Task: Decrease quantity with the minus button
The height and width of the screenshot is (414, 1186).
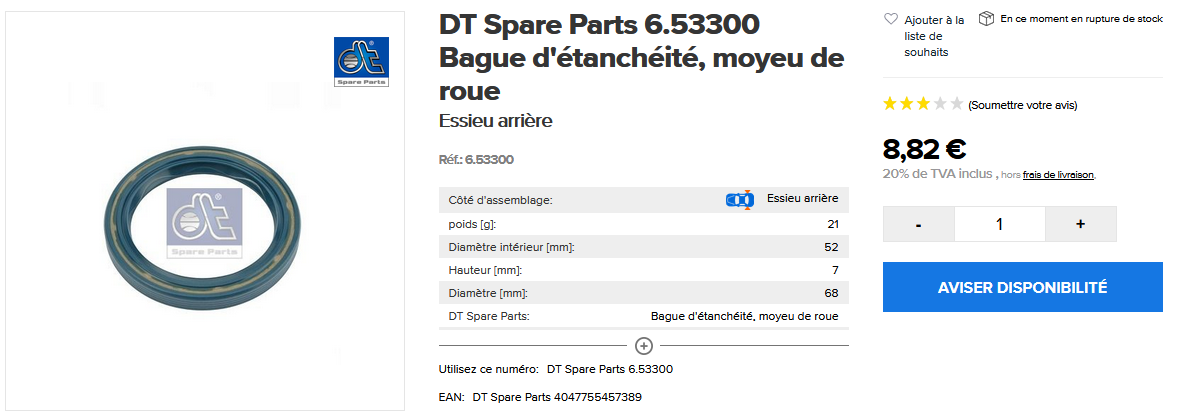Action: tap(919, 224)
